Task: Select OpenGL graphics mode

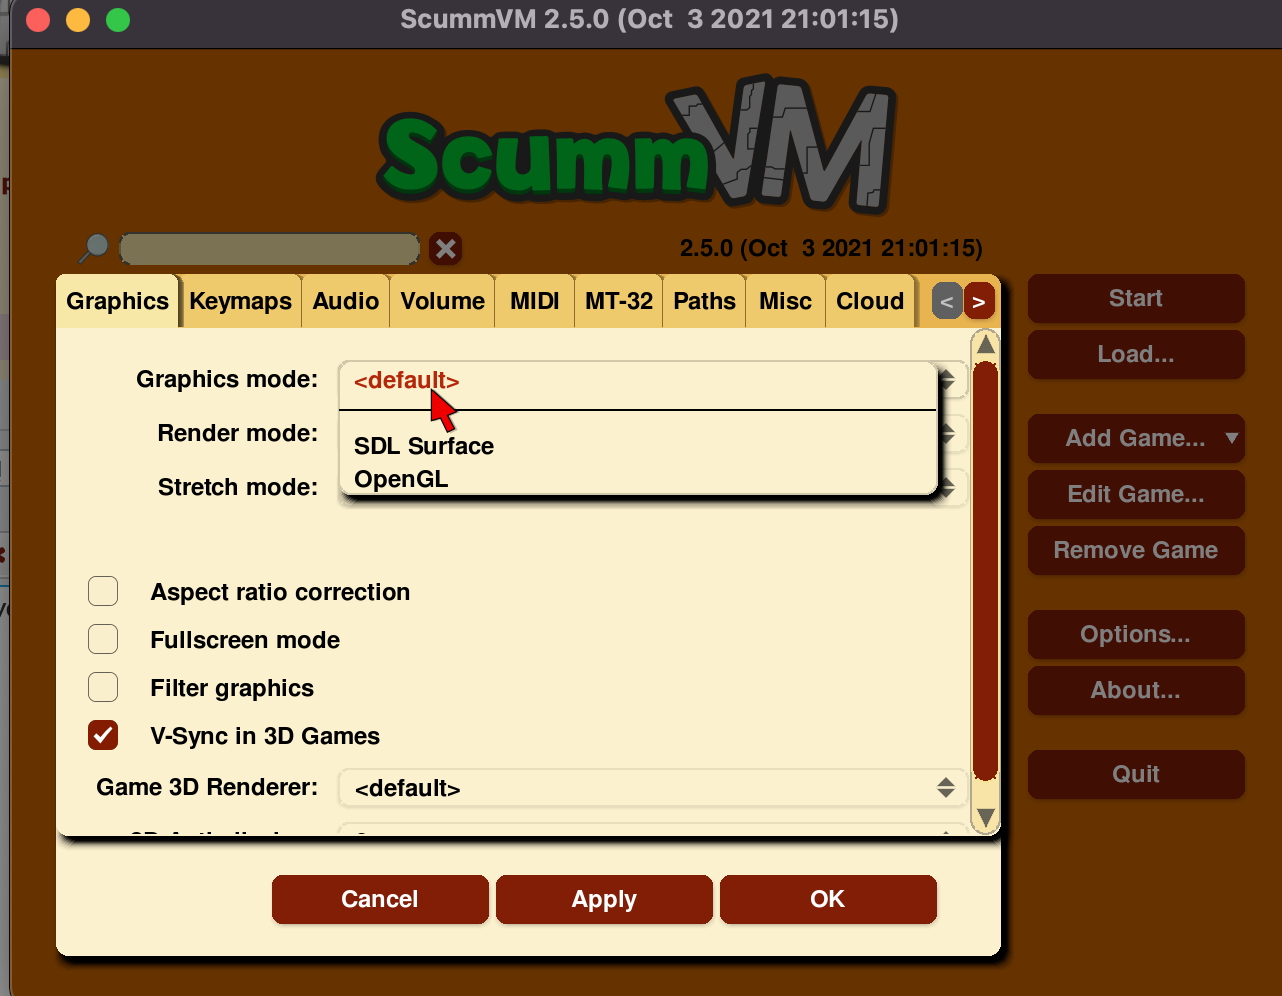Action: tap(401, 479)
